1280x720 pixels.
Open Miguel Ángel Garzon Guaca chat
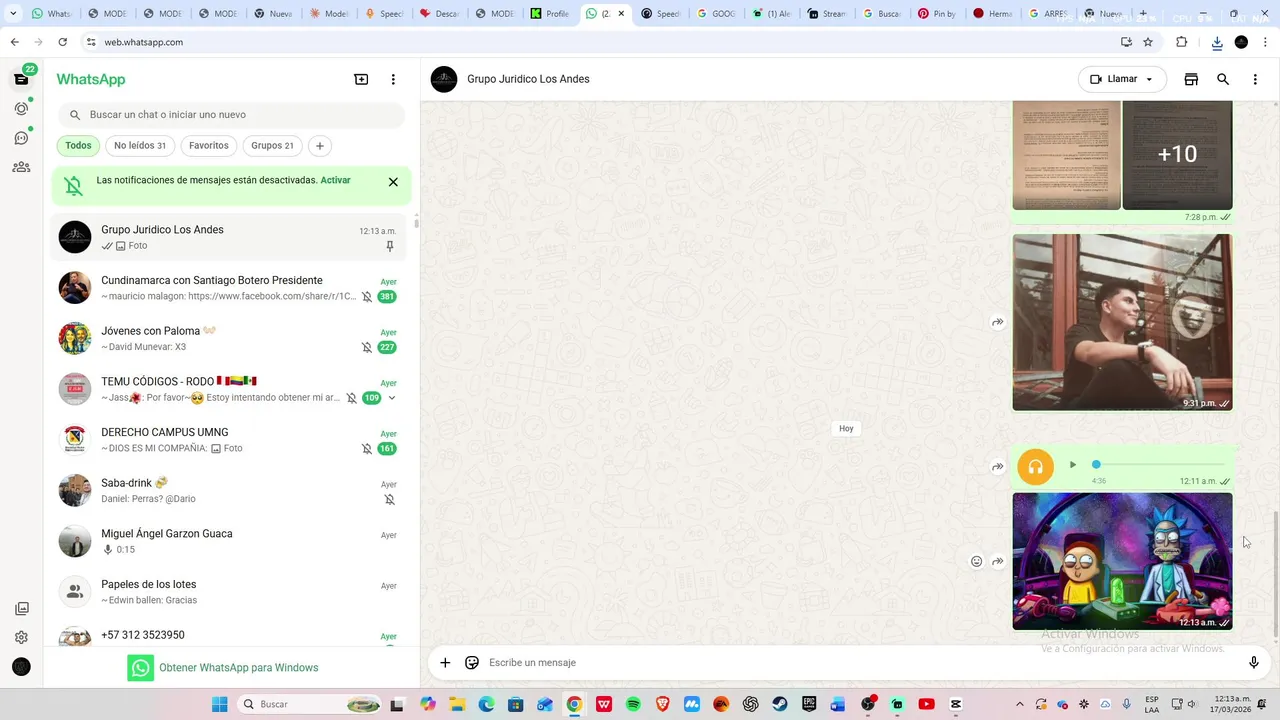point(229,541)
